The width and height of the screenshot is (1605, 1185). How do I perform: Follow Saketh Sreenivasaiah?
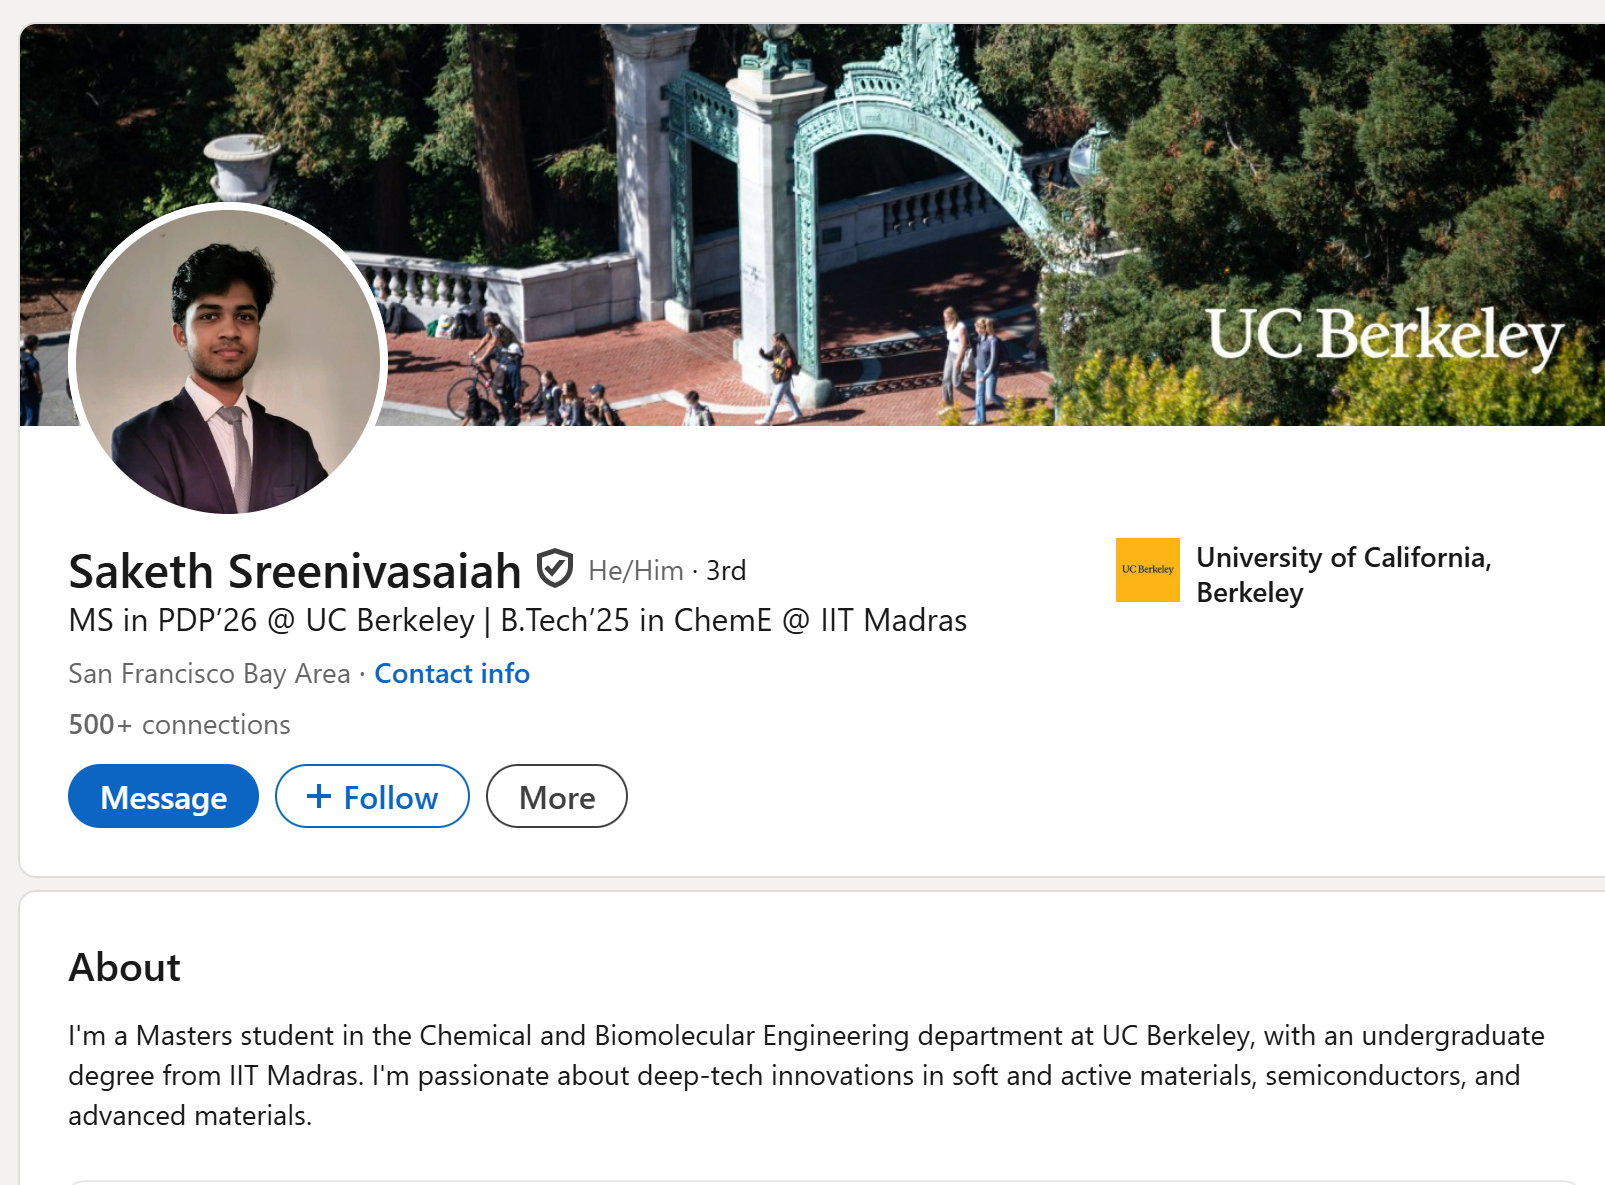(x=372, y=797)
